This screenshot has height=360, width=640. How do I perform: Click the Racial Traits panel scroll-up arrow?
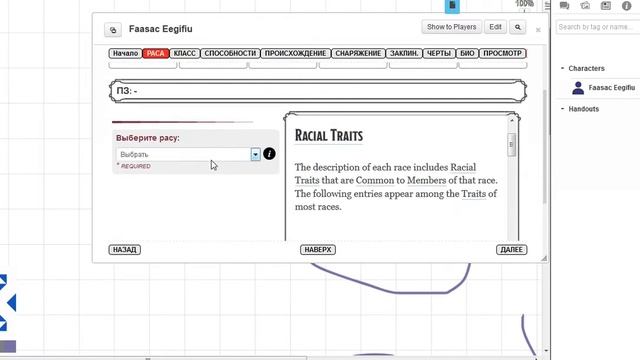[512, 120]
